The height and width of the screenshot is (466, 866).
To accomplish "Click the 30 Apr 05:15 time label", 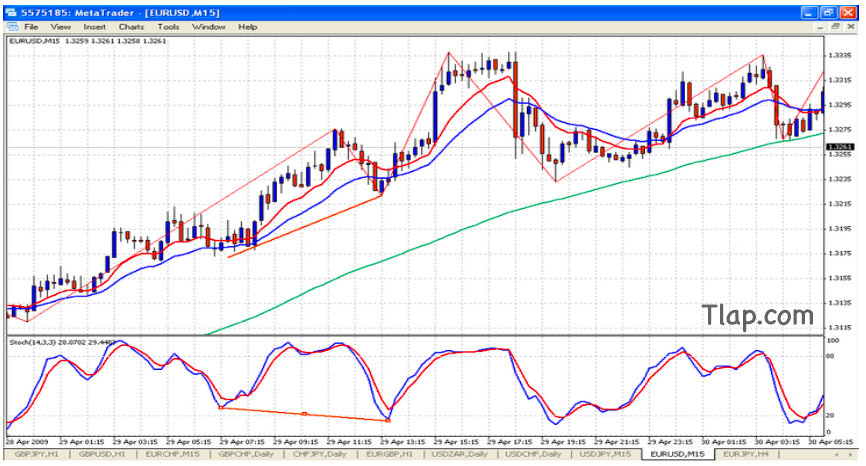I will (x=831, y=442).
